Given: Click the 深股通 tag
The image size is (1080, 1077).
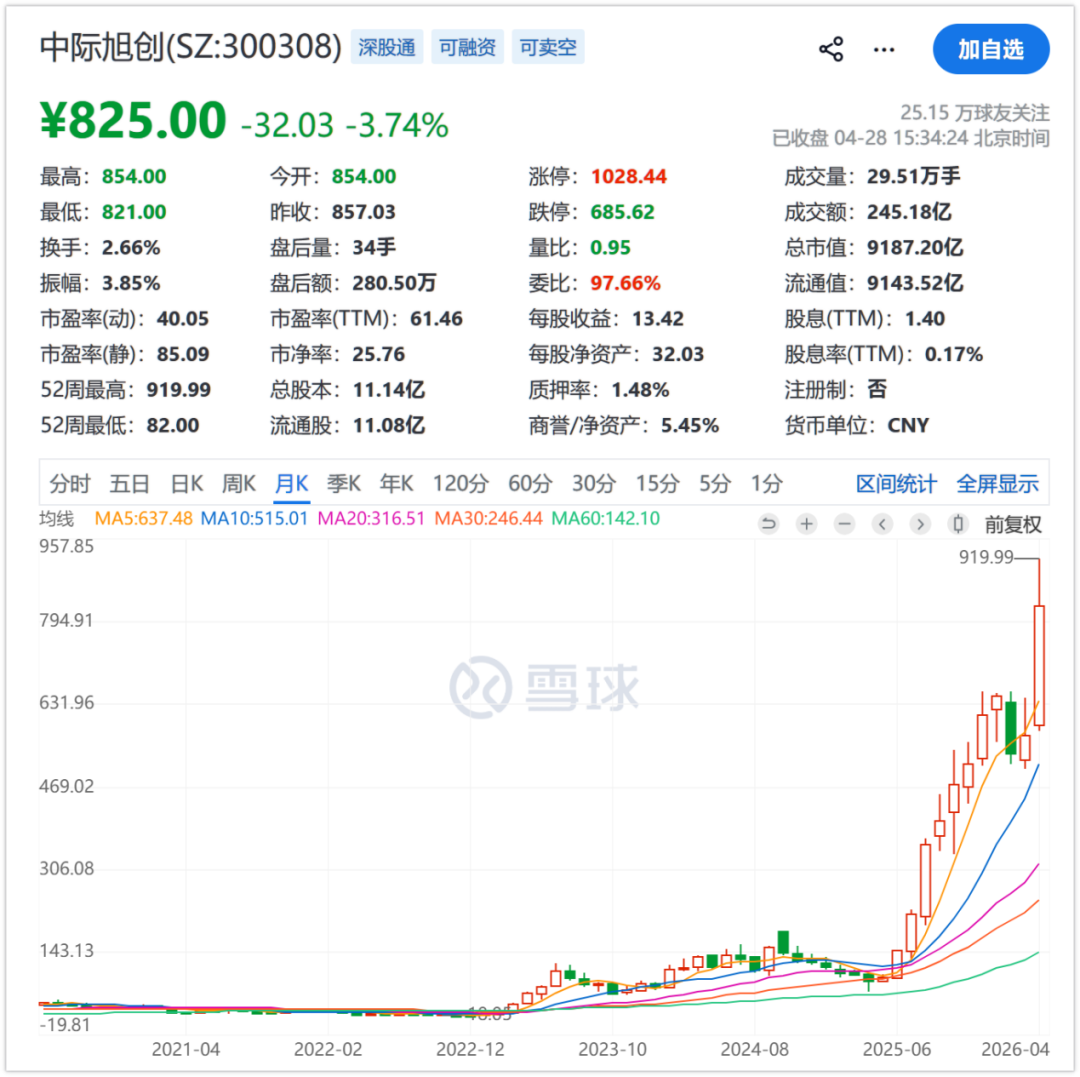Looking at the screenshot, I should 387,48.
